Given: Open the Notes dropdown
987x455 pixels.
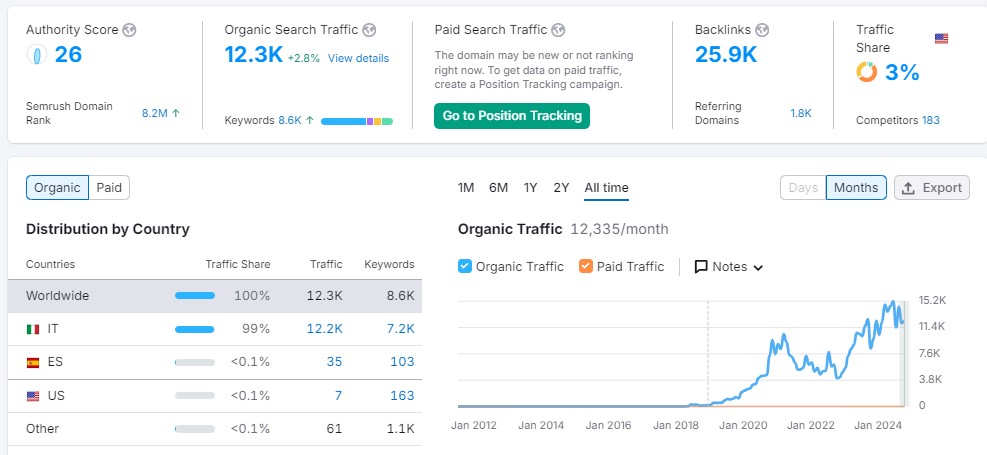Looking at the screenshot, I should [729, 267].
